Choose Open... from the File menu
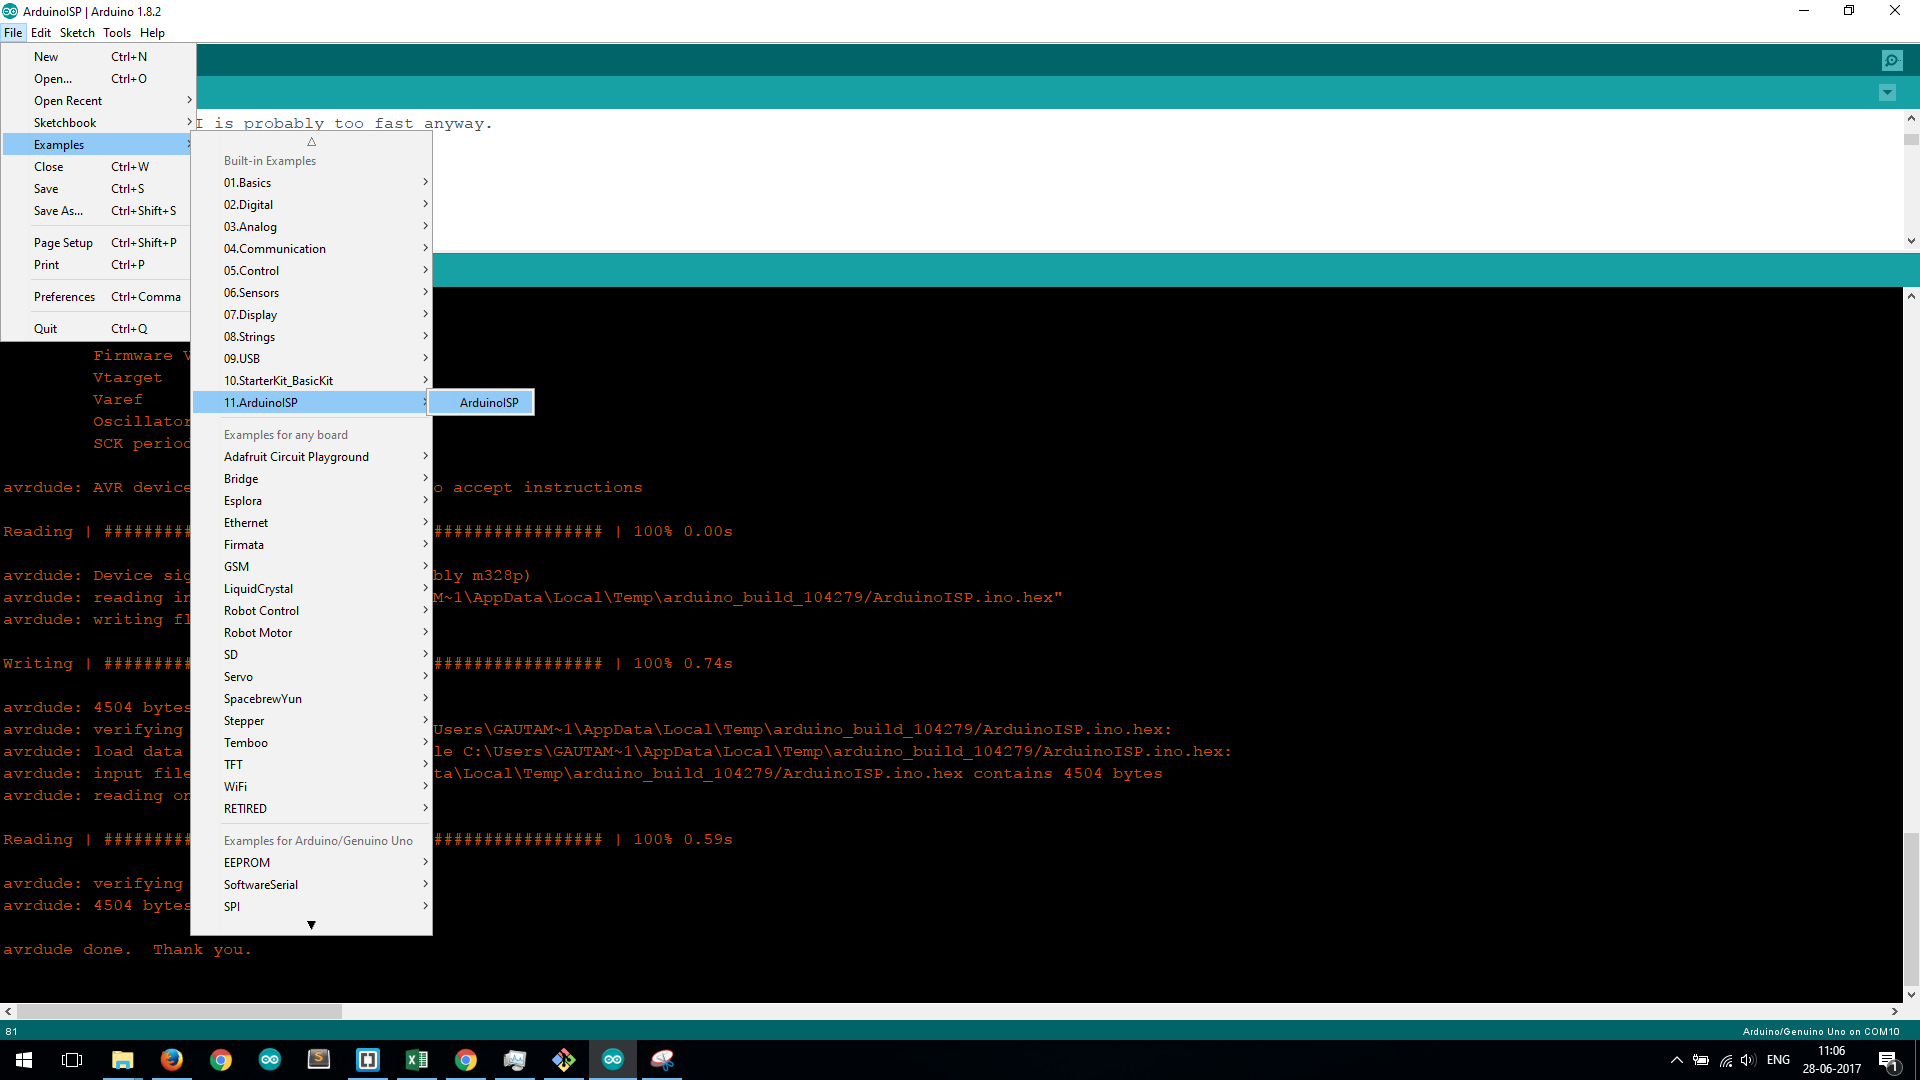Viewport: 1920px width, 1080px height. click(x=98, y=79)
